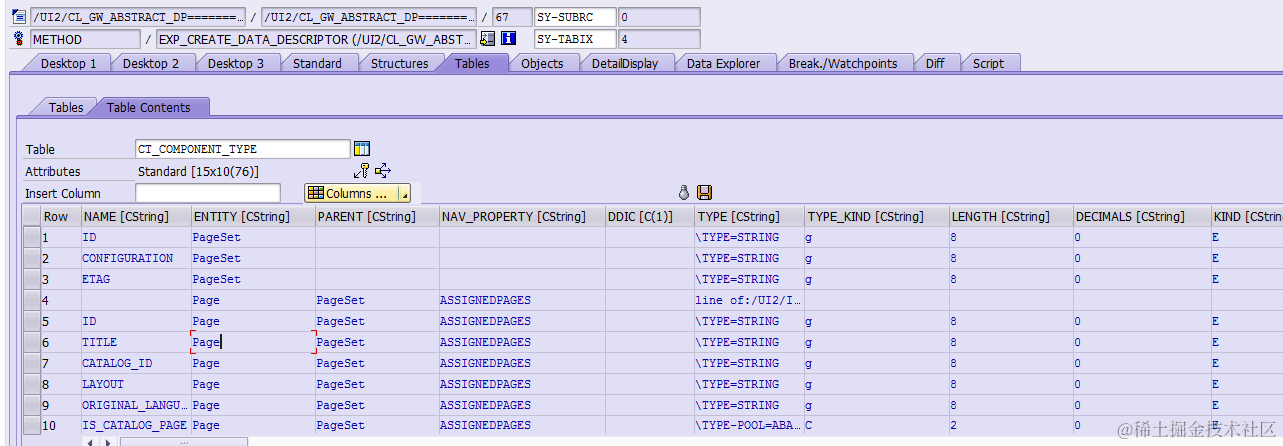The width and height of the screenshot is (1283, 446).
Task: Open the Break./Watchpoints tab
Action: point(843,63)
